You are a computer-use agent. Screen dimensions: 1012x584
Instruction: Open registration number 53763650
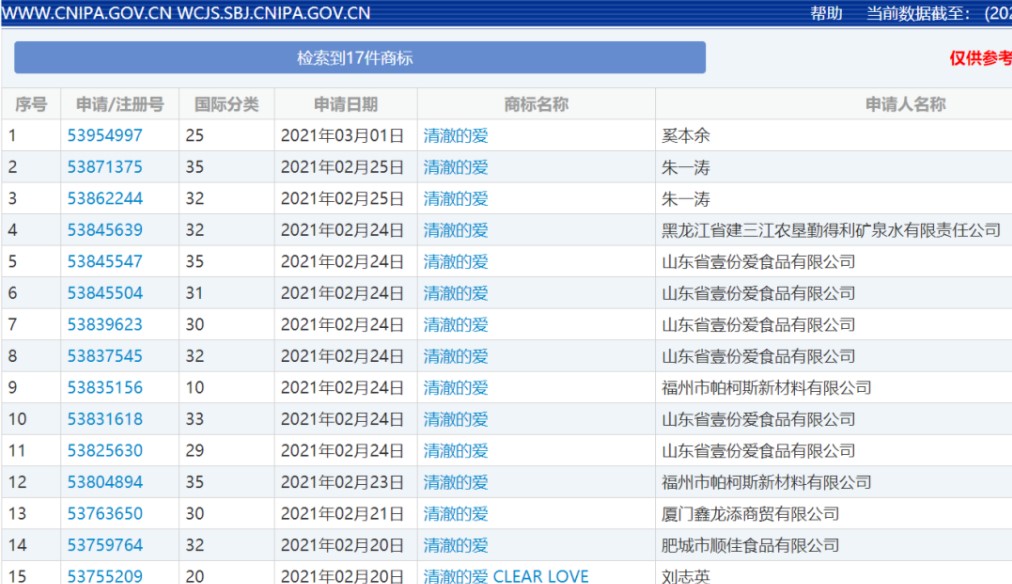pyautogui.click(x=105, y=514)
